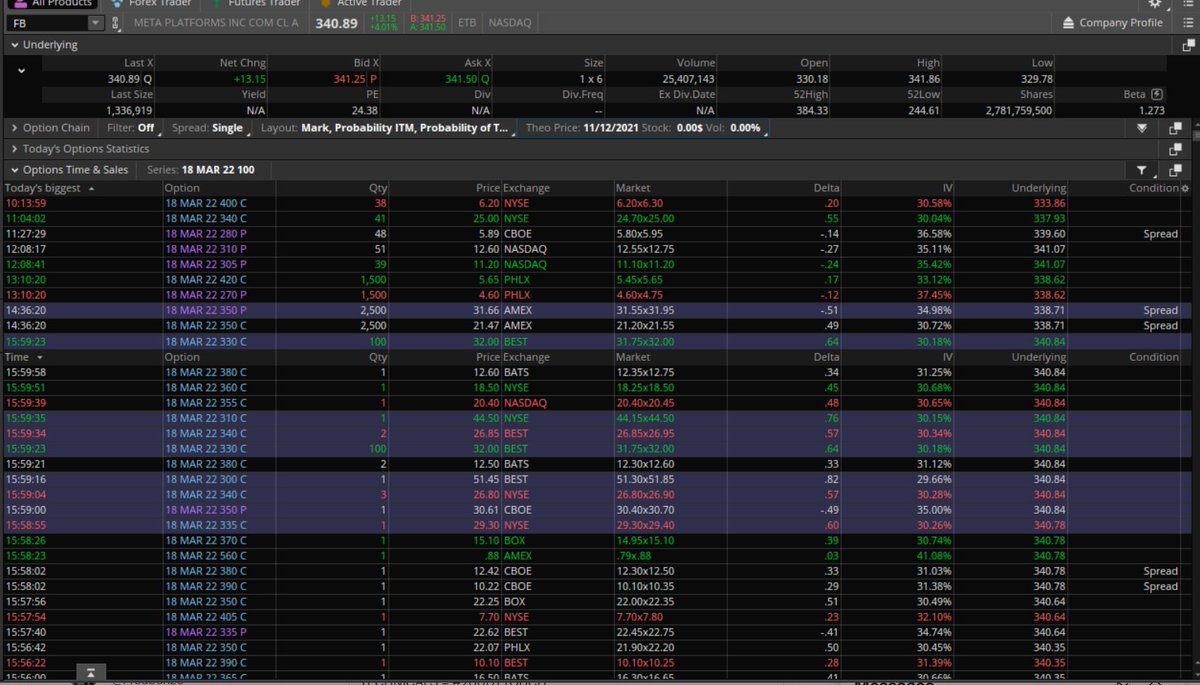Open the Filter: Off dropdown
The image size is (1200, 685).
click(135, 128)
